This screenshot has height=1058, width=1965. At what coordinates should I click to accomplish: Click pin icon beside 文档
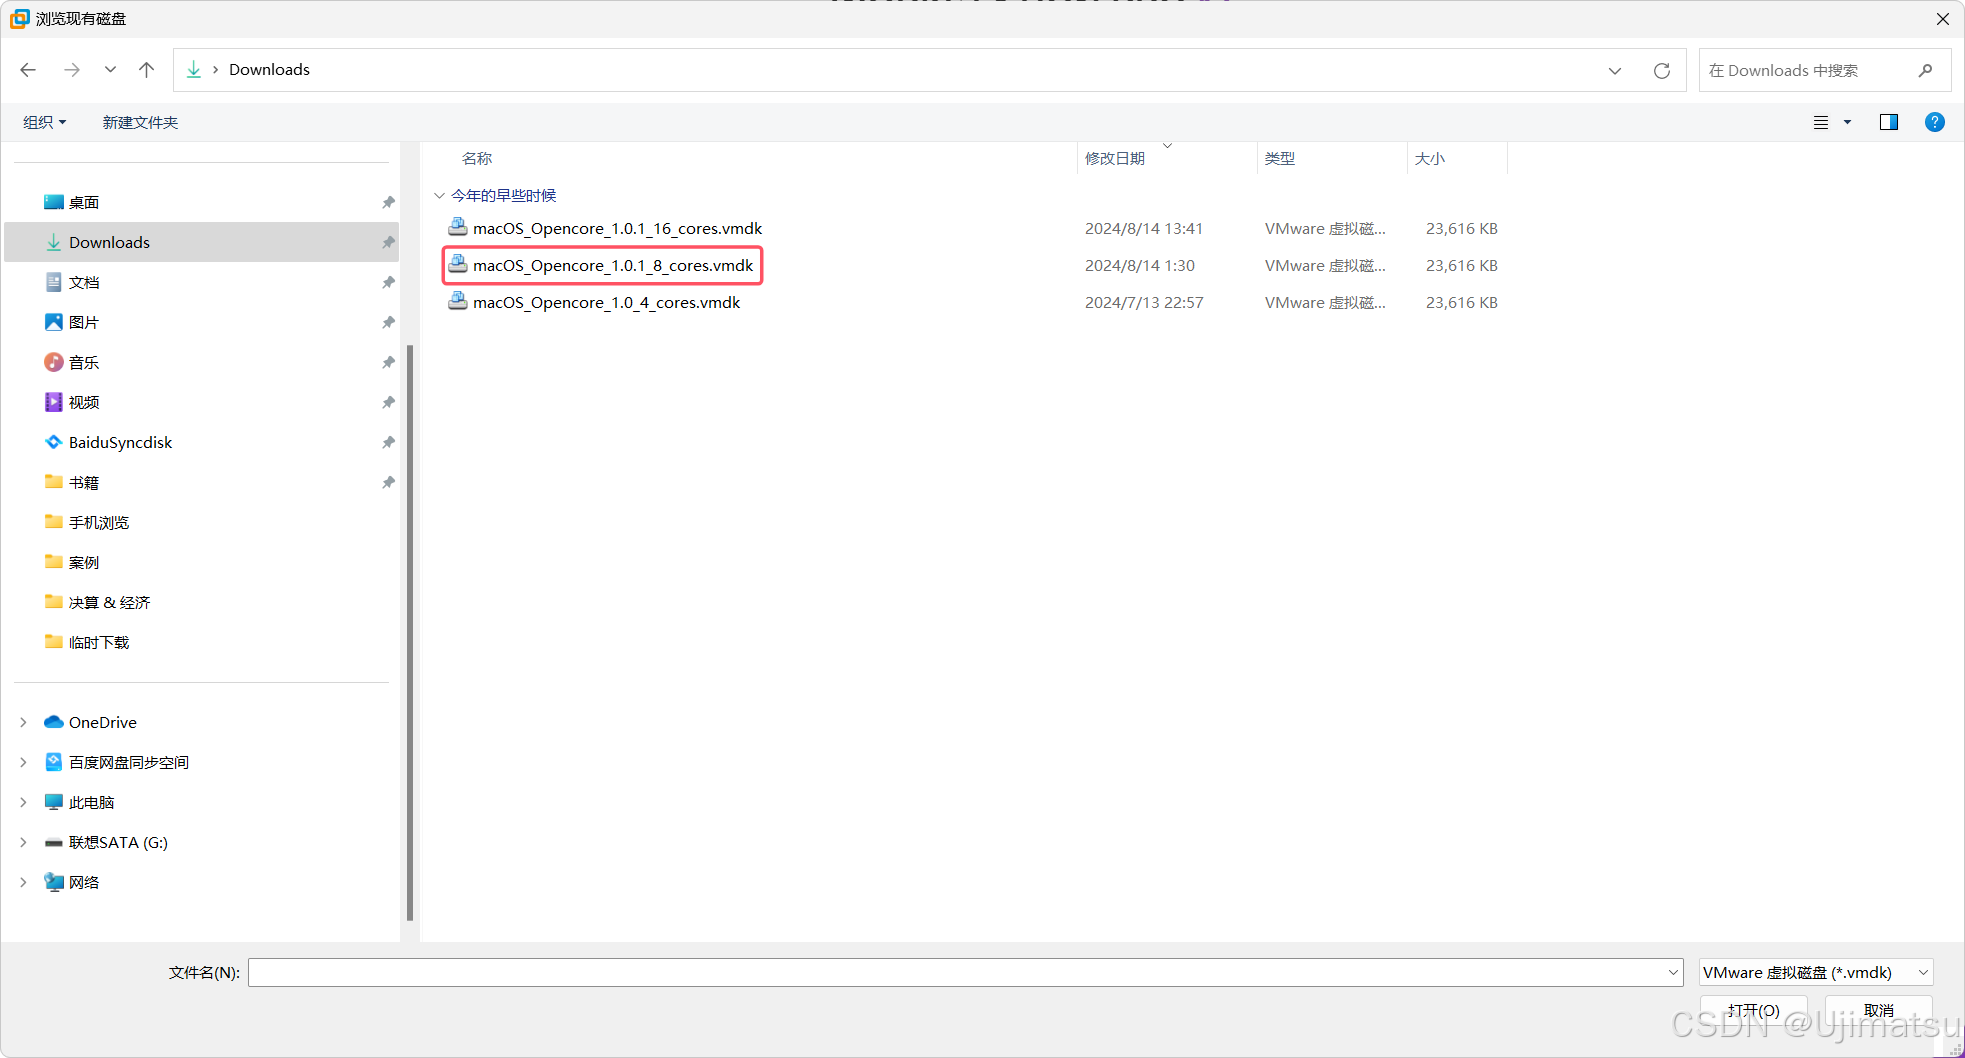point(388,282)
